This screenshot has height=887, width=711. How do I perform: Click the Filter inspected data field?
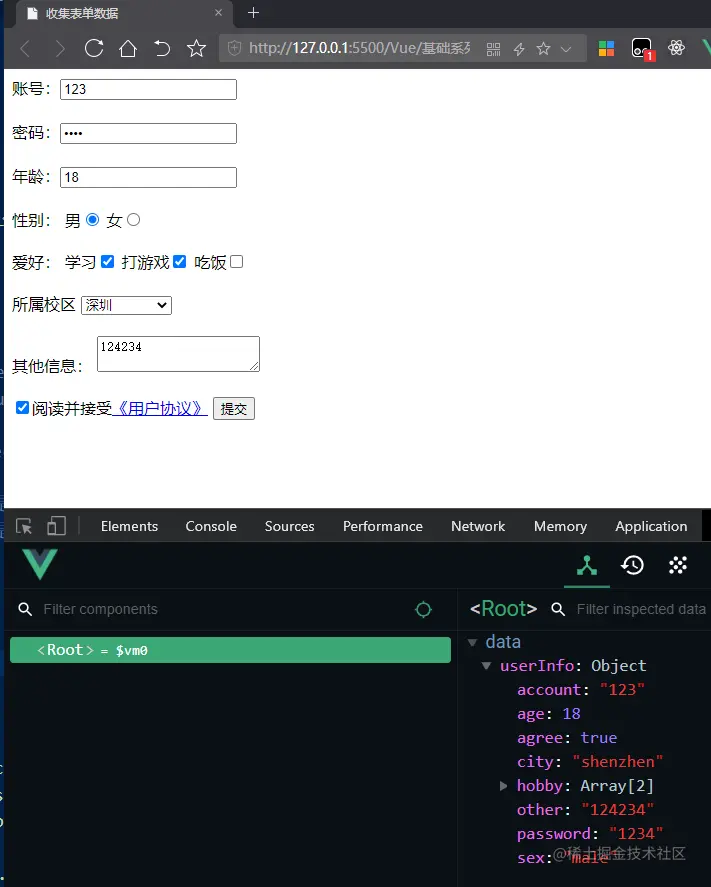[641, 609]
